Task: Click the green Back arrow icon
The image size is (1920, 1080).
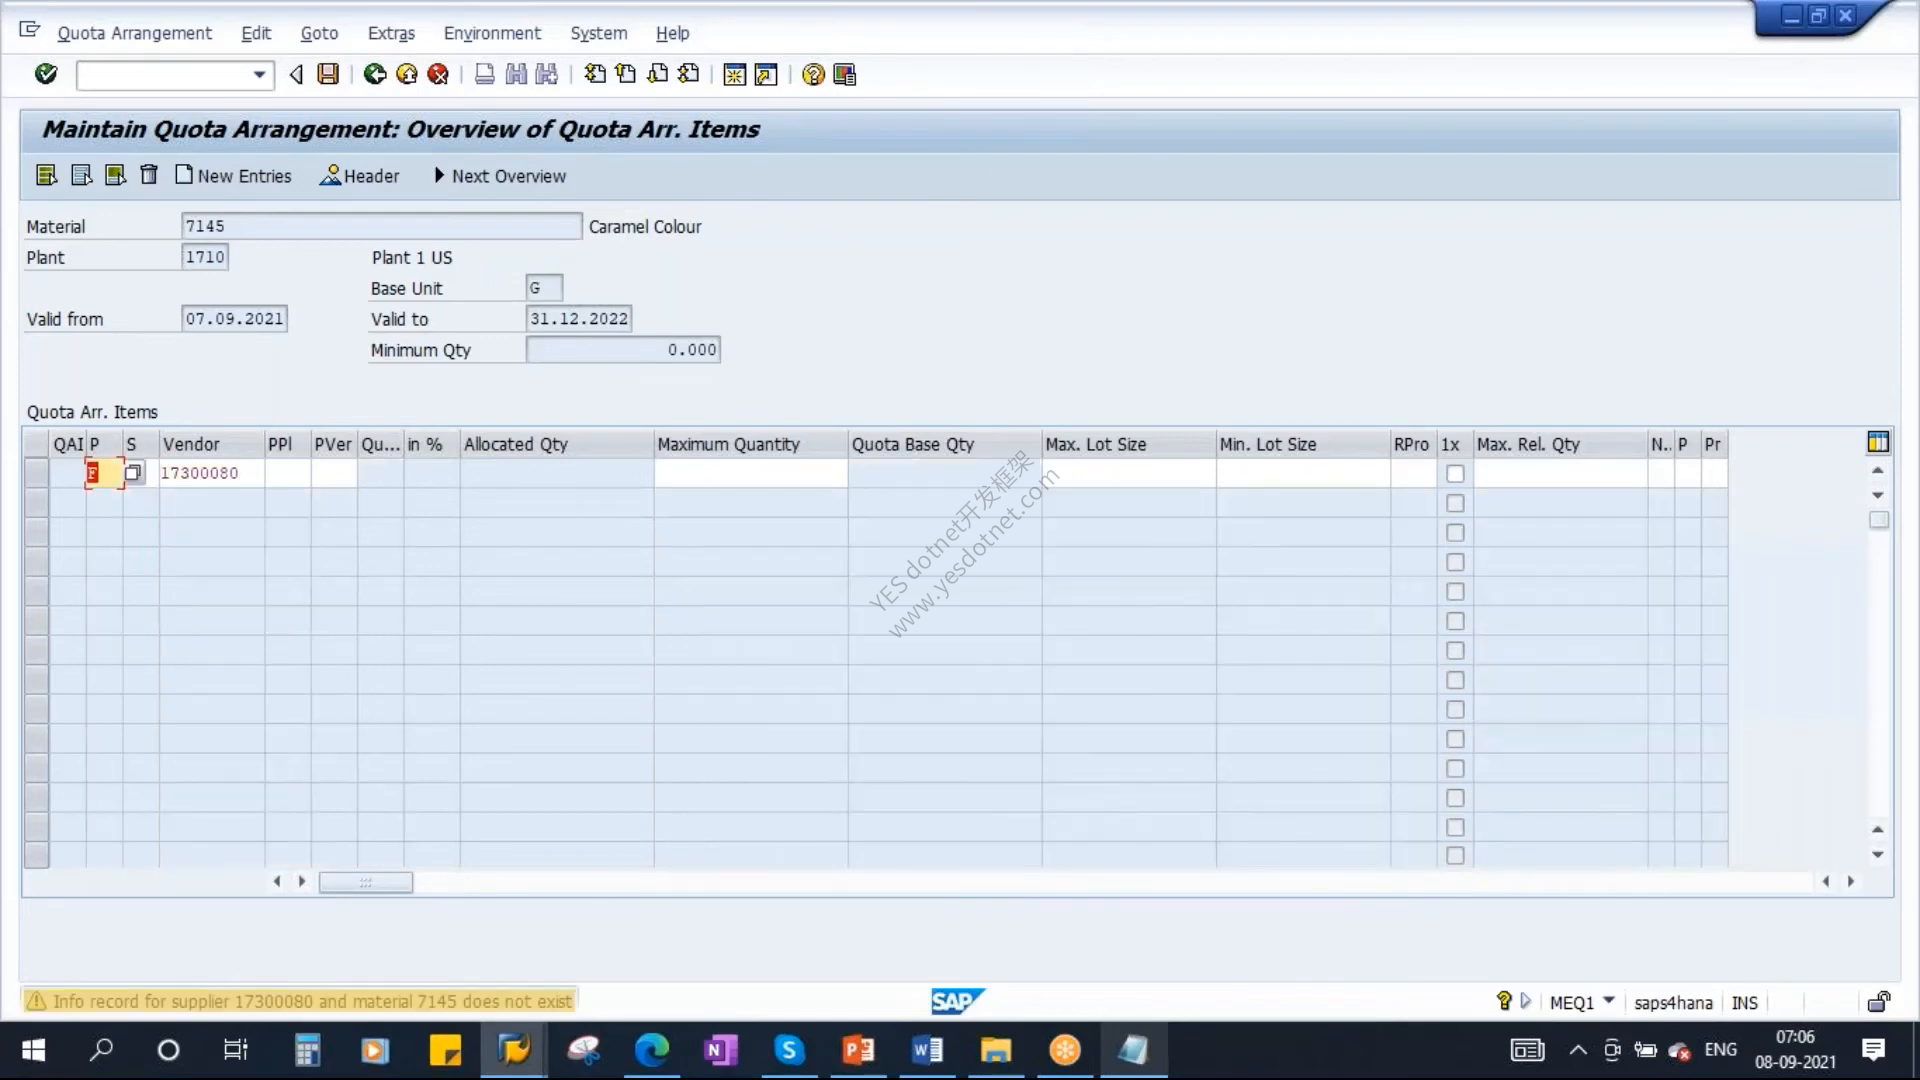Action: pyautogui.click(x=375, y=74)
